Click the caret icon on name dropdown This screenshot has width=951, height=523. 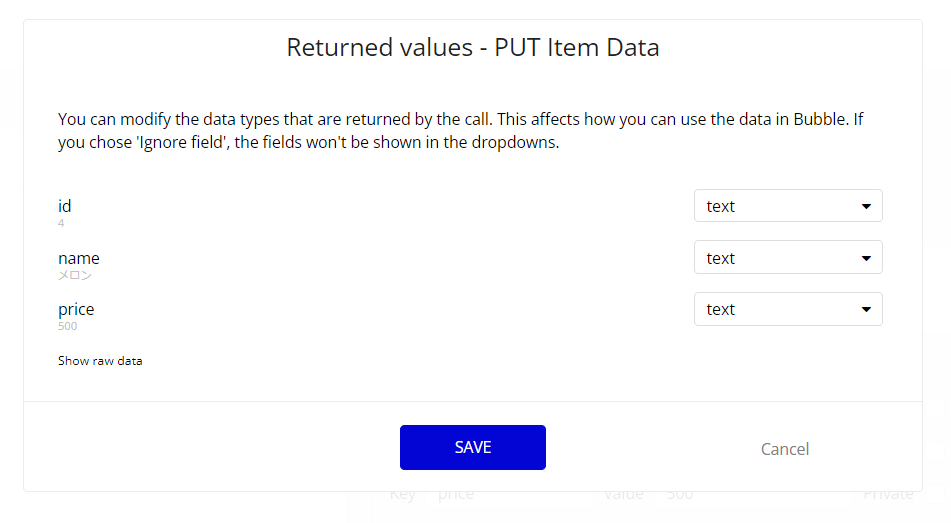pyautogui.click(x=866, y=258)
